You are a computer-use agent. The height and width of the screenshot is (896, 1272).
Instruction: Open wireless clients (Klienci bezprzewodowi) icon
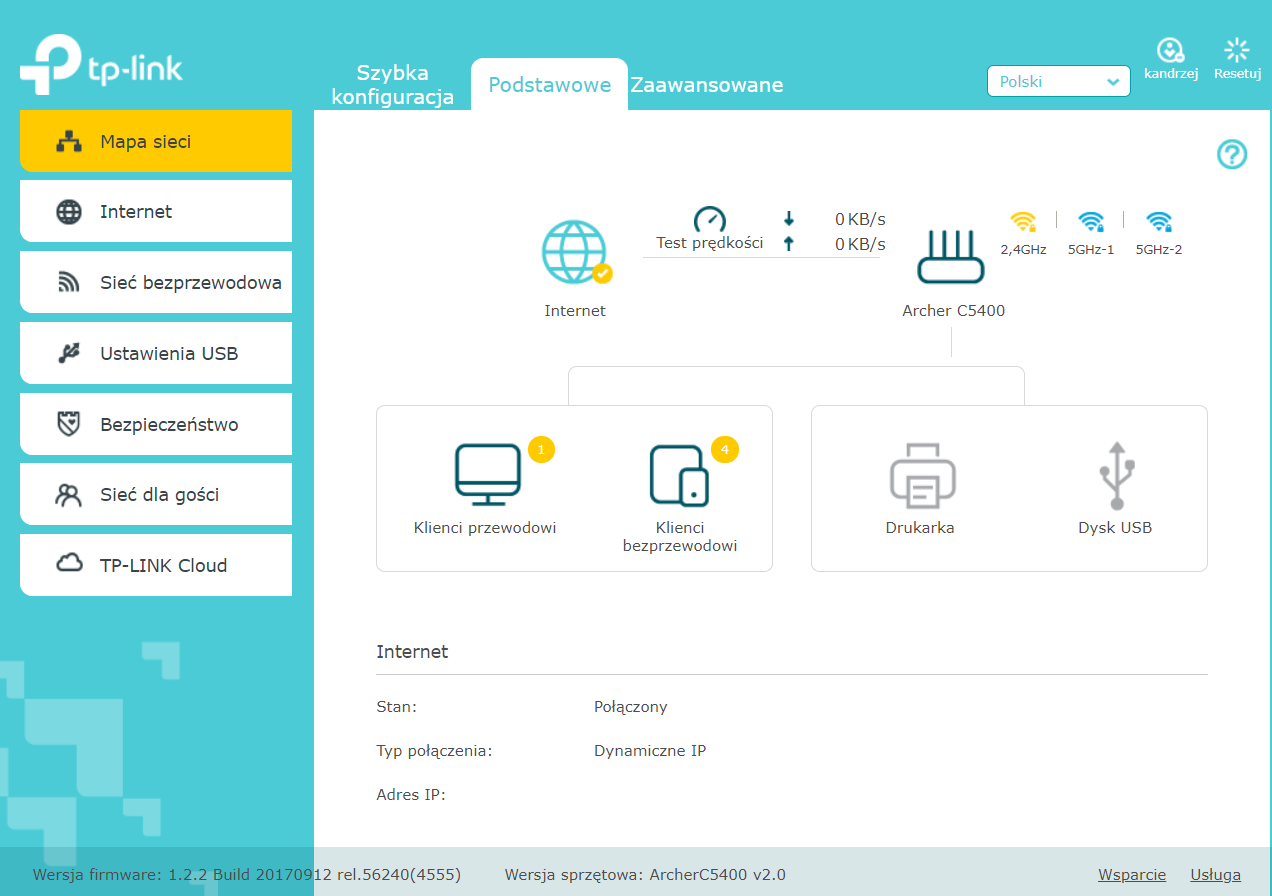pos(680,475)
